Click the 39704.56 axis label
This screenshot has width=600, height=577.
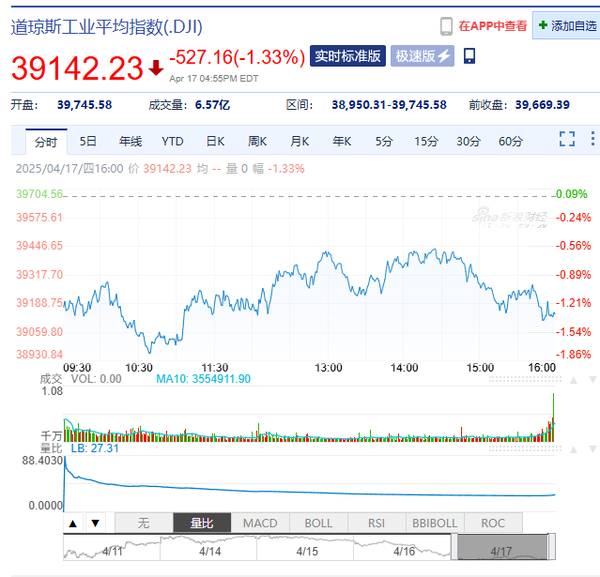pyautogui.click(x=39, y=194)
